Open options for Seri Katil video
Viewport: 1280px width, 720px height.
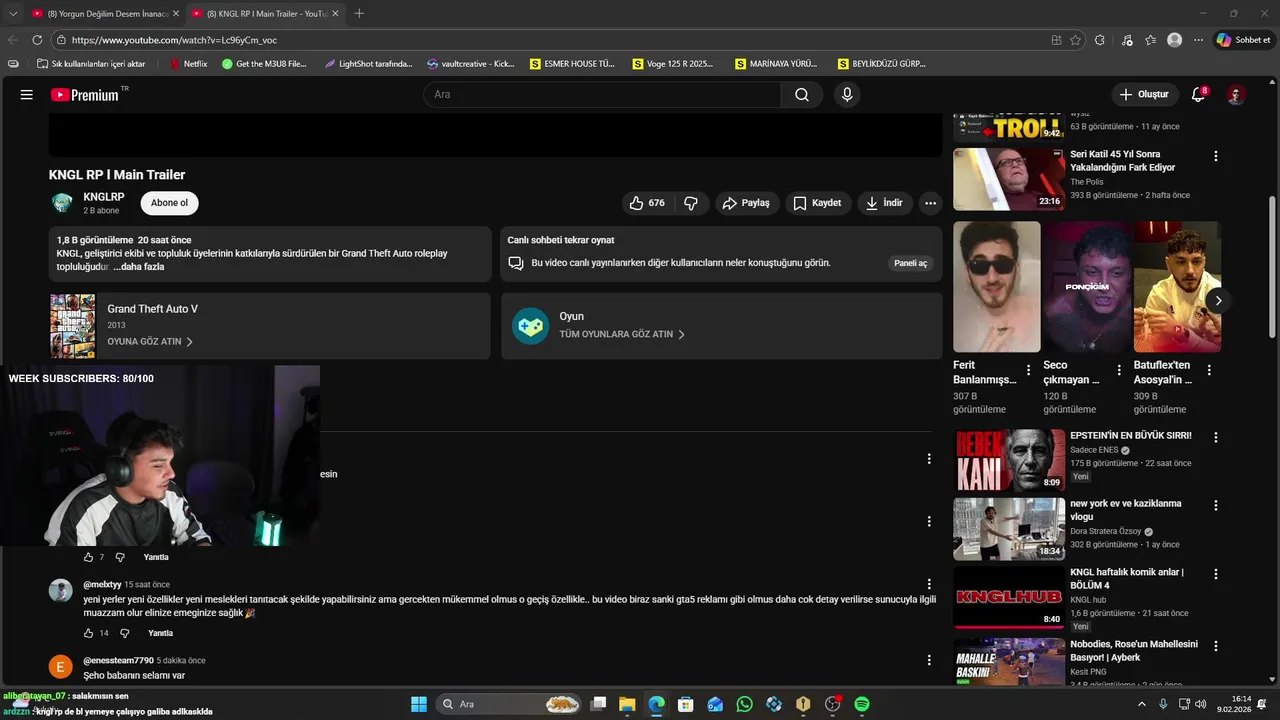point(1216,156)
